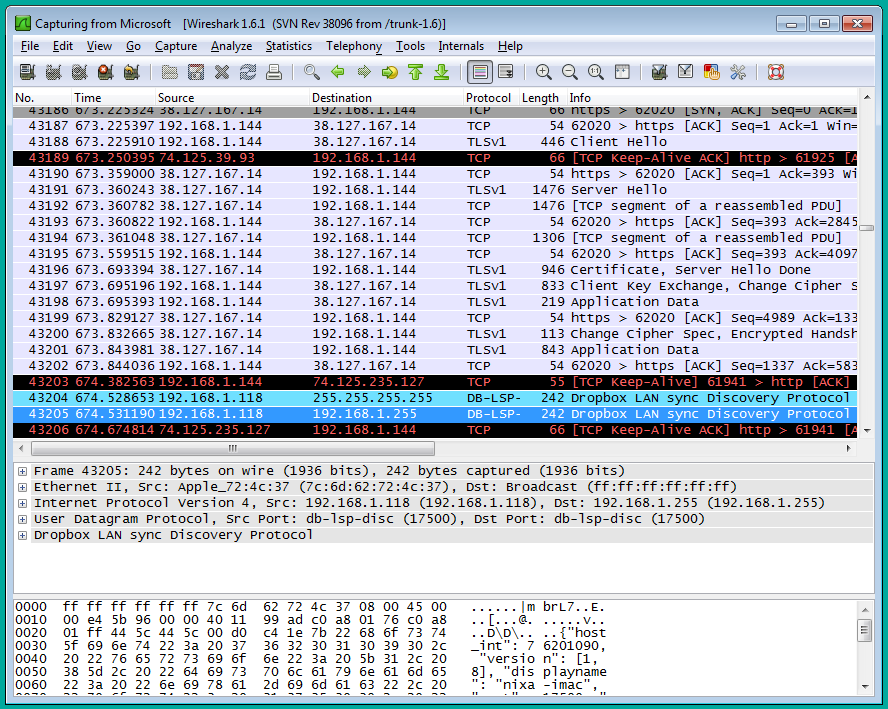Open capture options toolbar icon
This screenshot has height=709, width=888.
(x=53, y=72)
